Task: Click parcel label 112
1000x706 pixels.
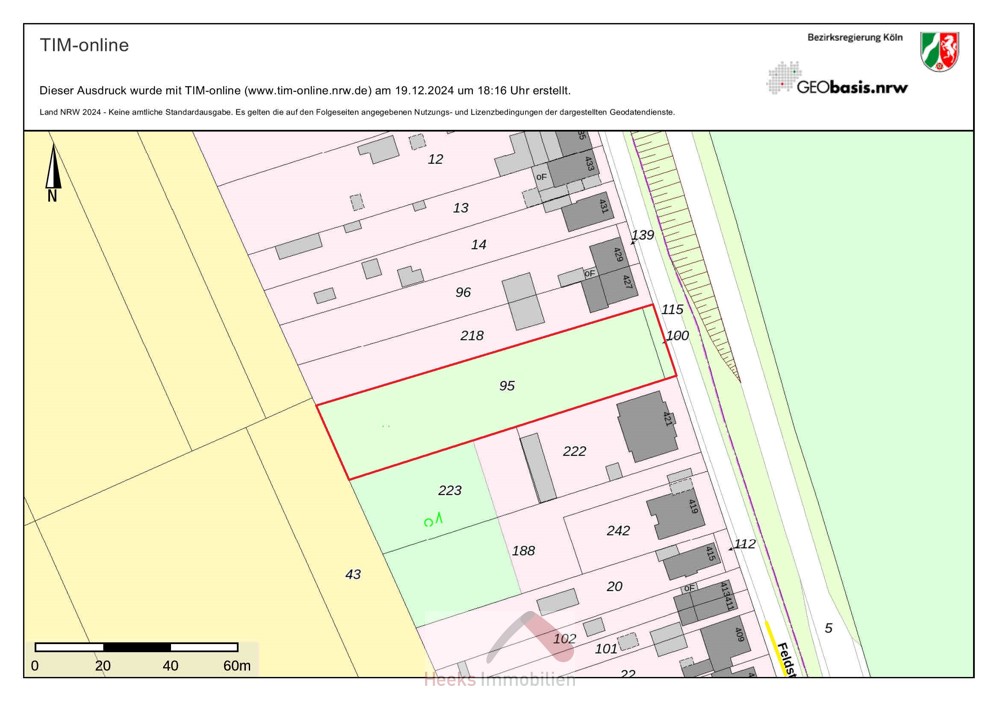Action: [744, 544]
